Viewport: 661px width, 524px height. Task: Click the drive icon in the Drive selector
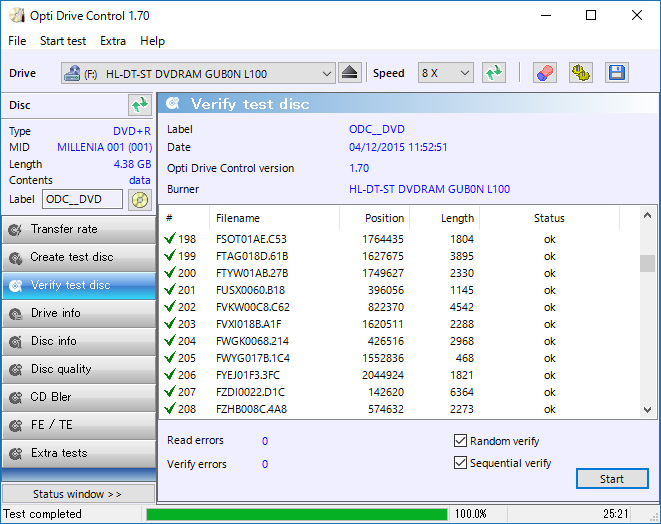click(x=72, y=73)
